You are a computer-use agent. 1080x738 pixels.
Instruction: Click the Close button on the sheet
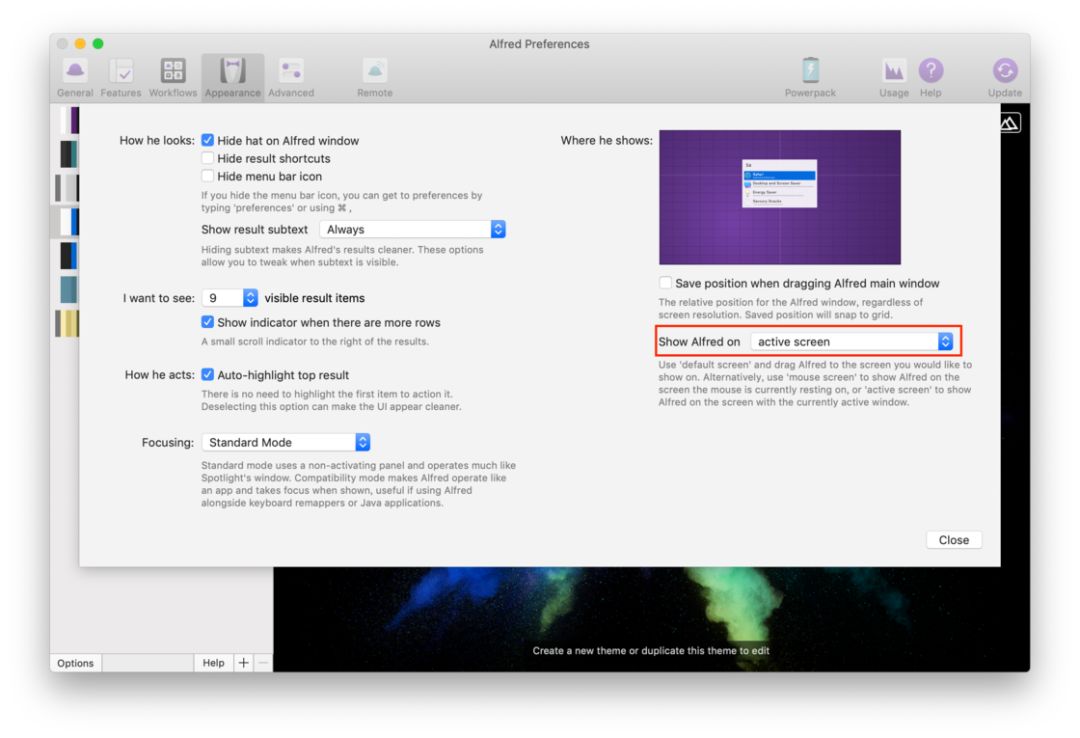tap(953, 540)
